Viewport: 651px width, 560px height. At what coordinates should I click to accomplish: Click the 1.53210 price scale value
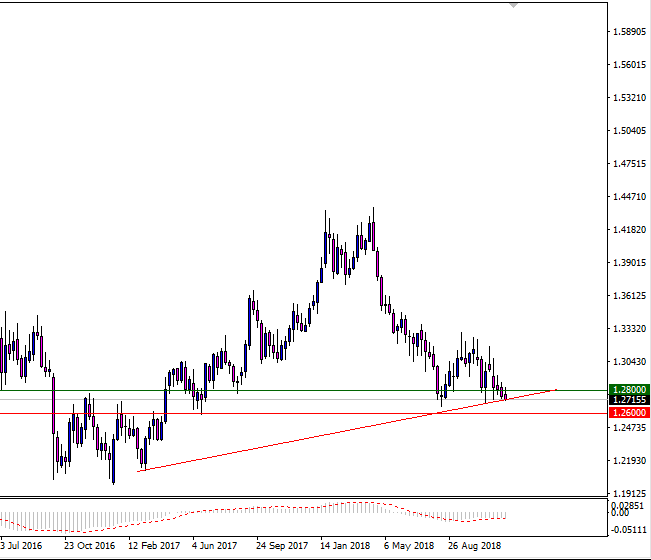[630, 98]
